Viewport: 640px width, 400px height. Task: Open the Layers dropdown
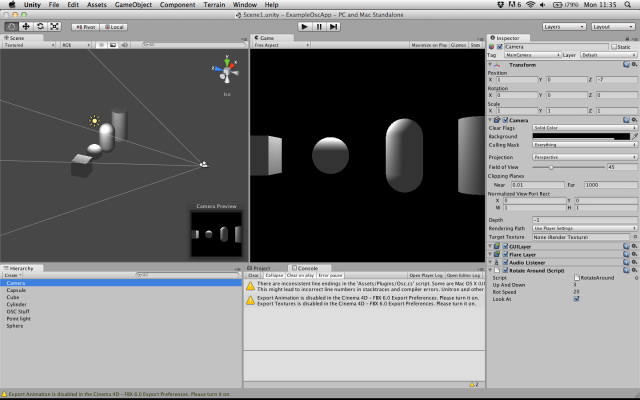pyautogui.click(x=564, y=27)
